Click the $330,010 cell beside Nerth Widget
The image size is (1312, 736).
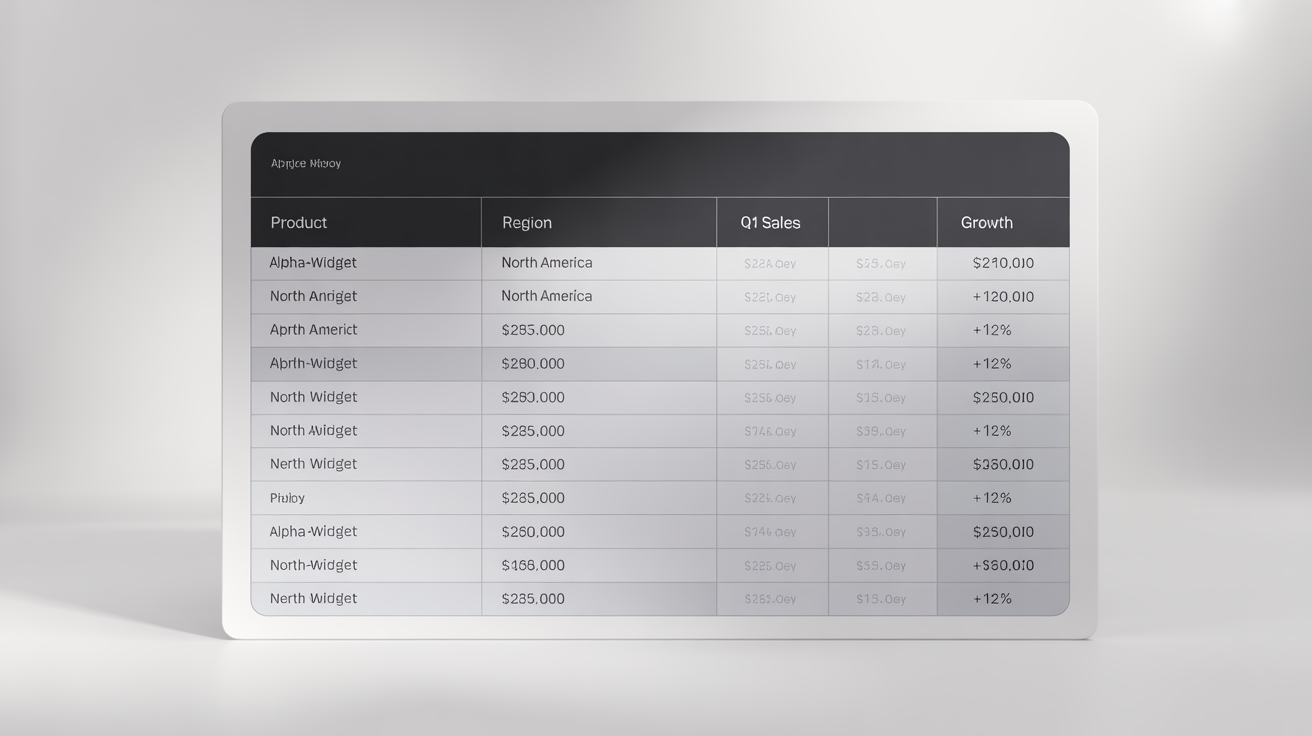click(x=1003, y=464)
